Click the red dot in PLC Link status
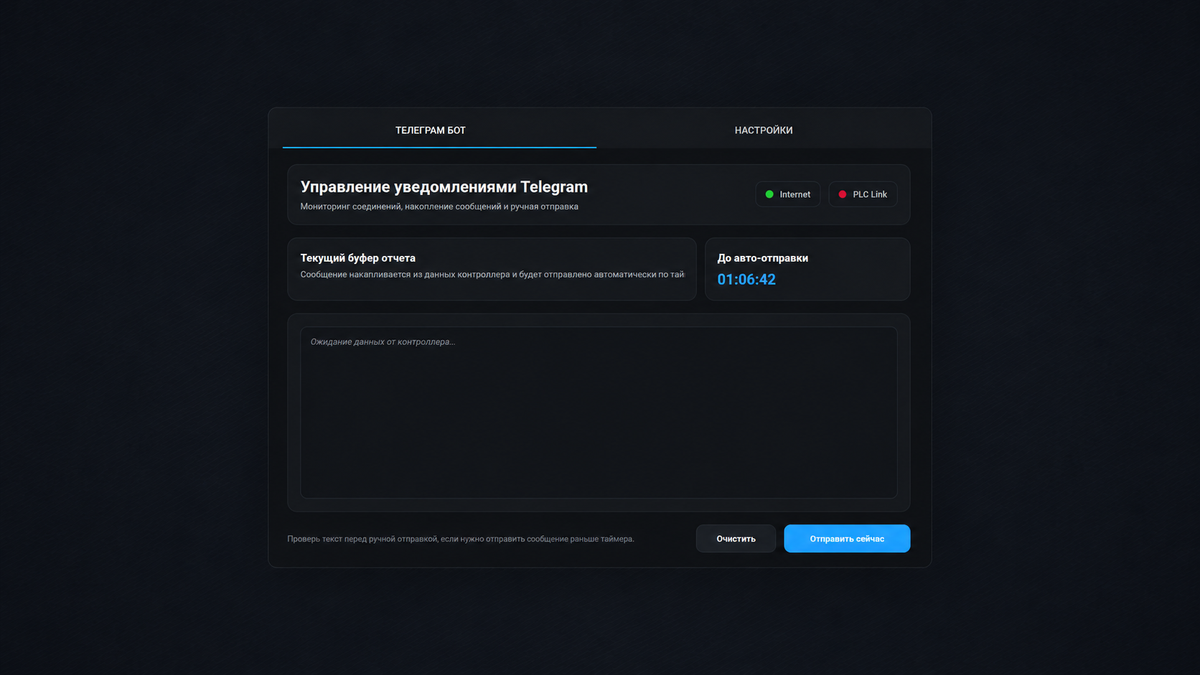 click(x=842, y=194)
